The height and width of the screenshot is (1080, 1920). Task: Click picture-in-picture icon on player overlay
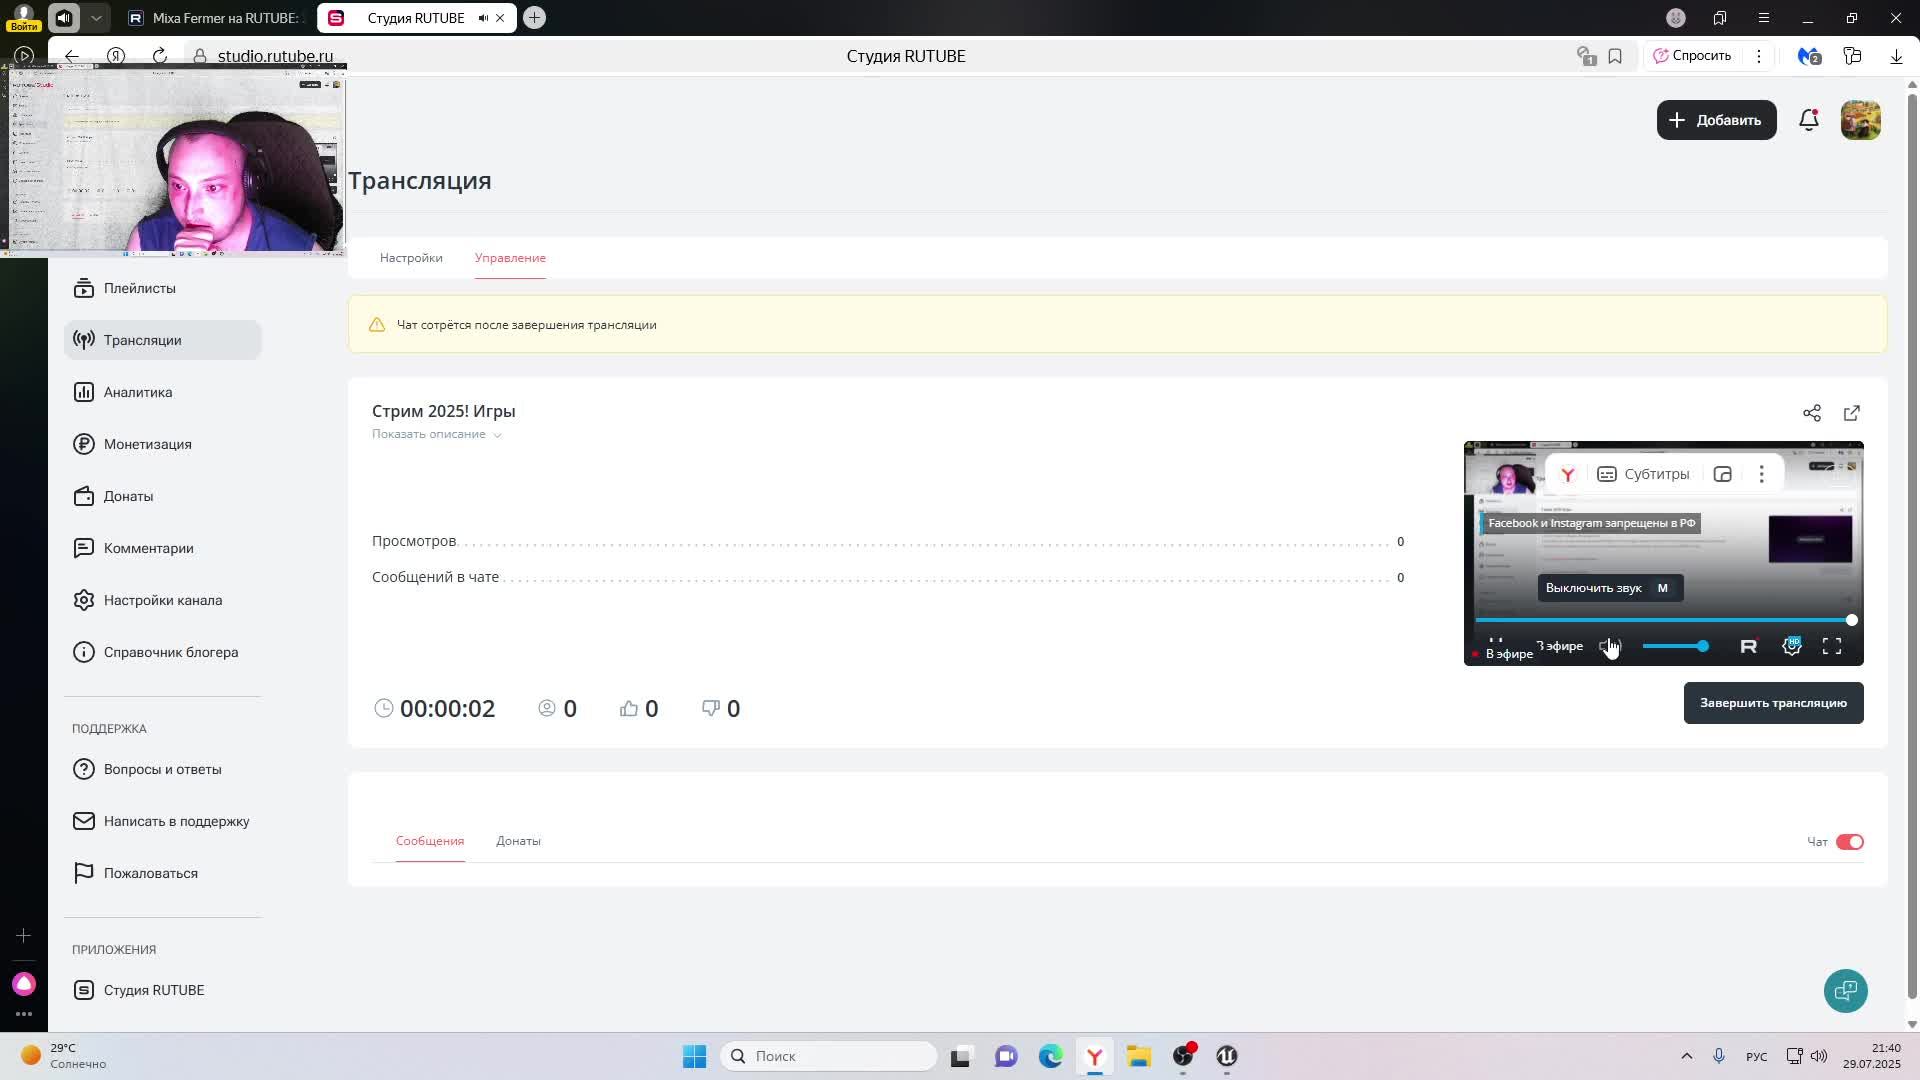tap(1722, 474)
